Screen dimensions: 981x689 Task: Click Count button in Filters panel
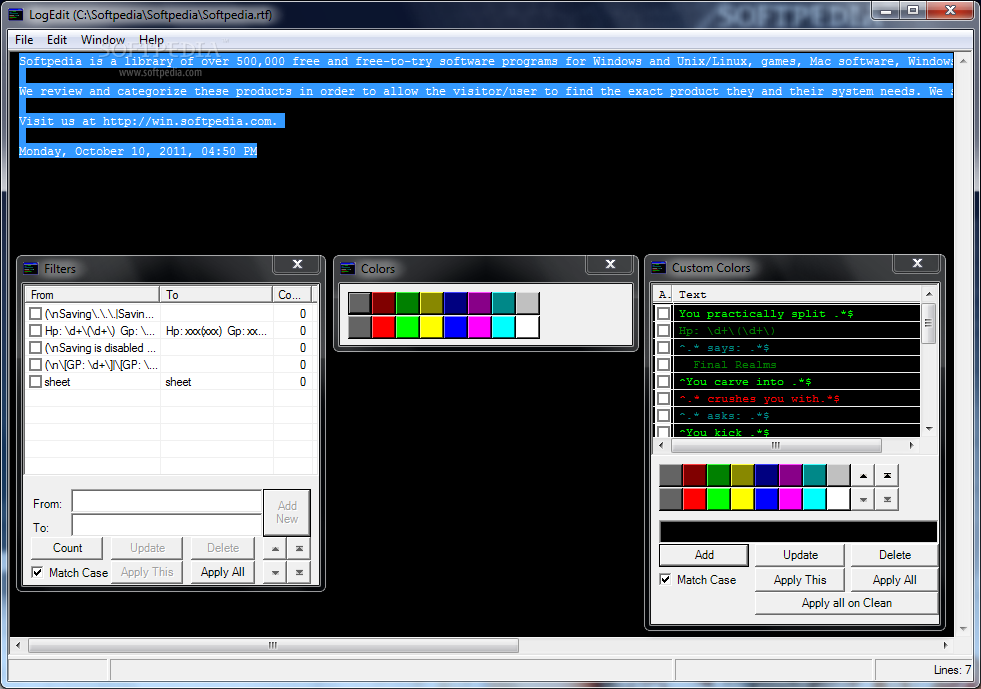[67, 548]
